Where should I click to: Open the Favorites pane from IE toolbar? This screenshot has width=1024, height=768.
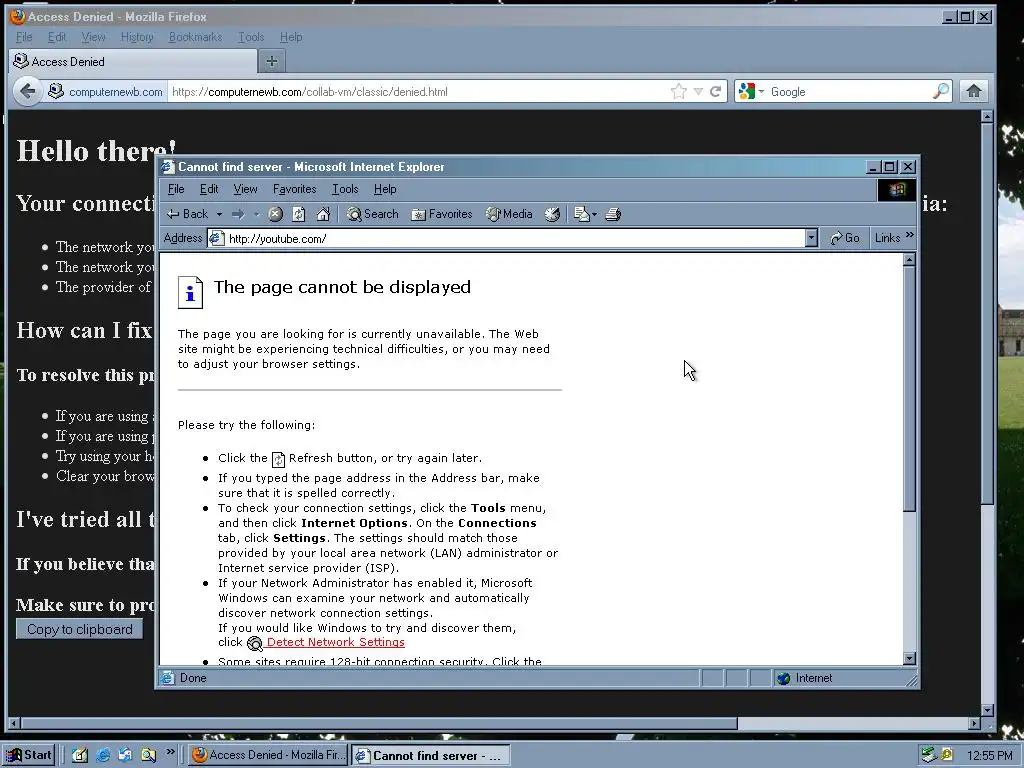tap(441, 214)
